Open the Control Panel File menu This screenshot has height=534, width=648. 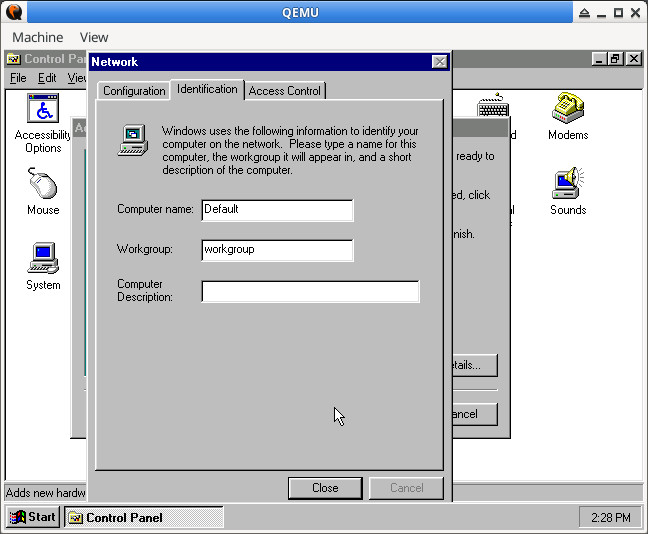[18, 78]
